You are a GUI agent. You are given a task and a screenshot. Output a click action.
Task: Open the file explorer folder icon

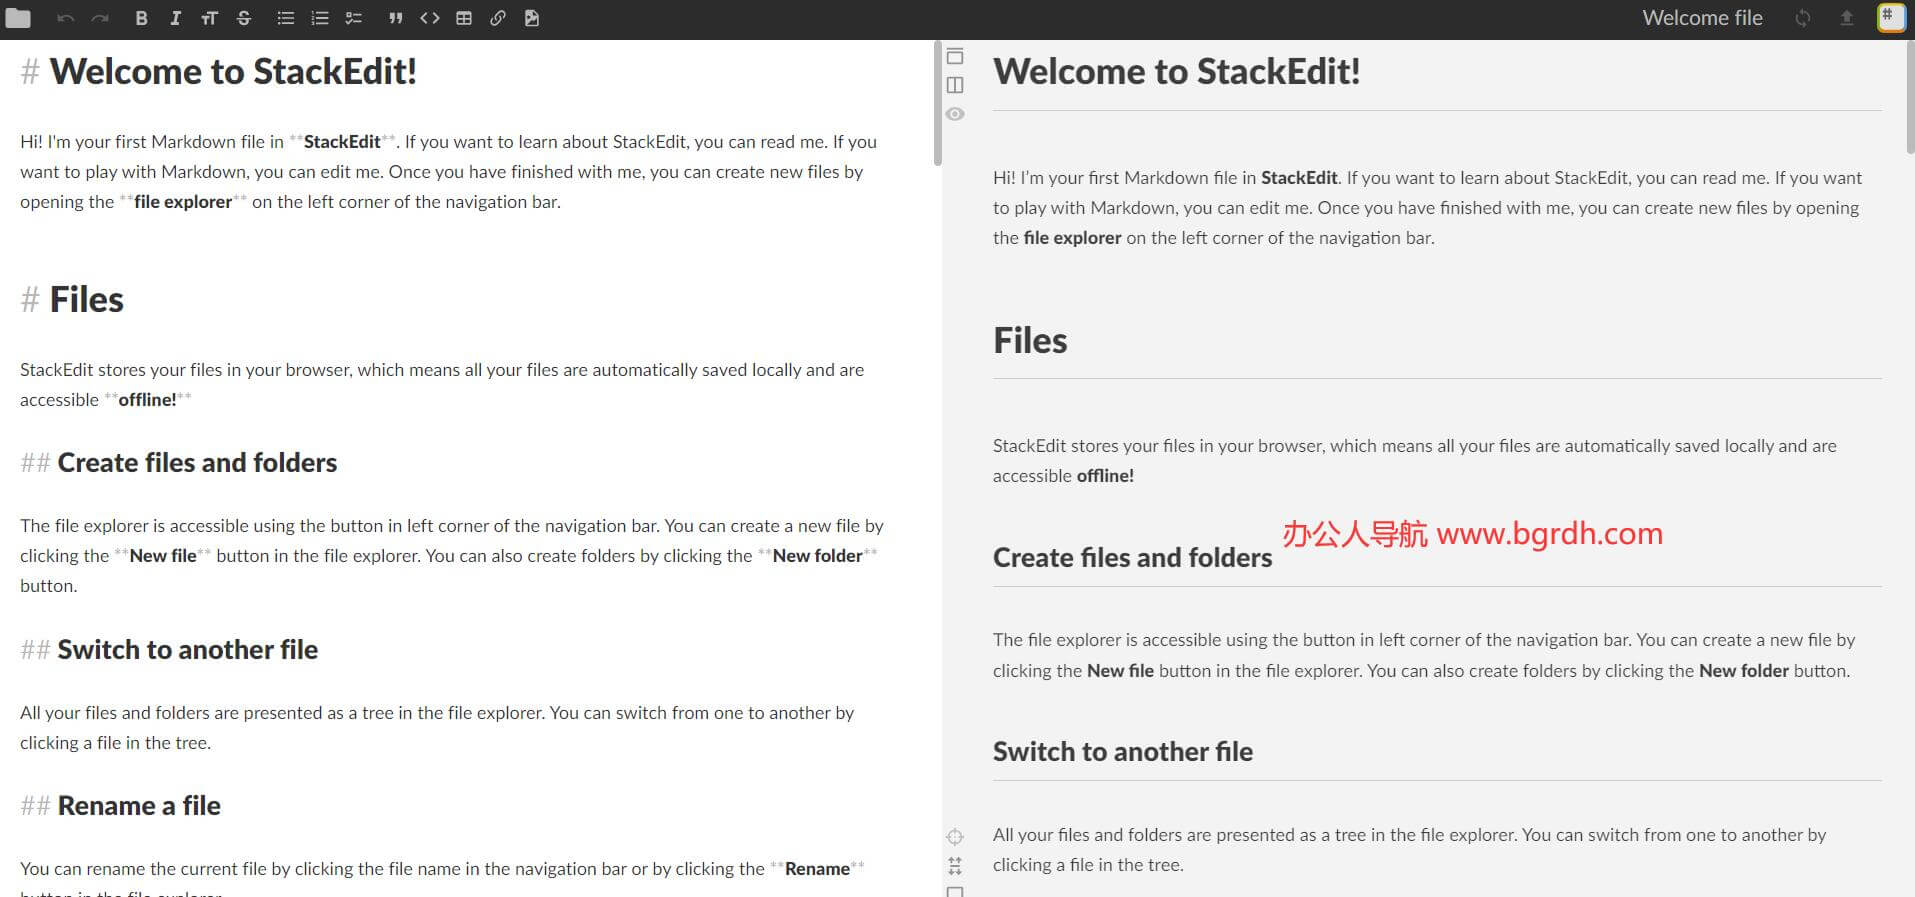[x=18, y=18]
